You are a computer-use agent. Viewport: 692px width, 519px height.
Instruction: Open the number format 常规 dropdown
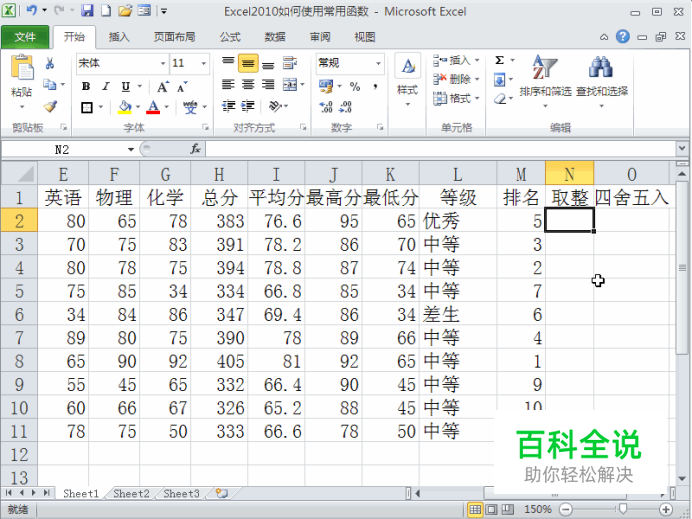(378, 64)
